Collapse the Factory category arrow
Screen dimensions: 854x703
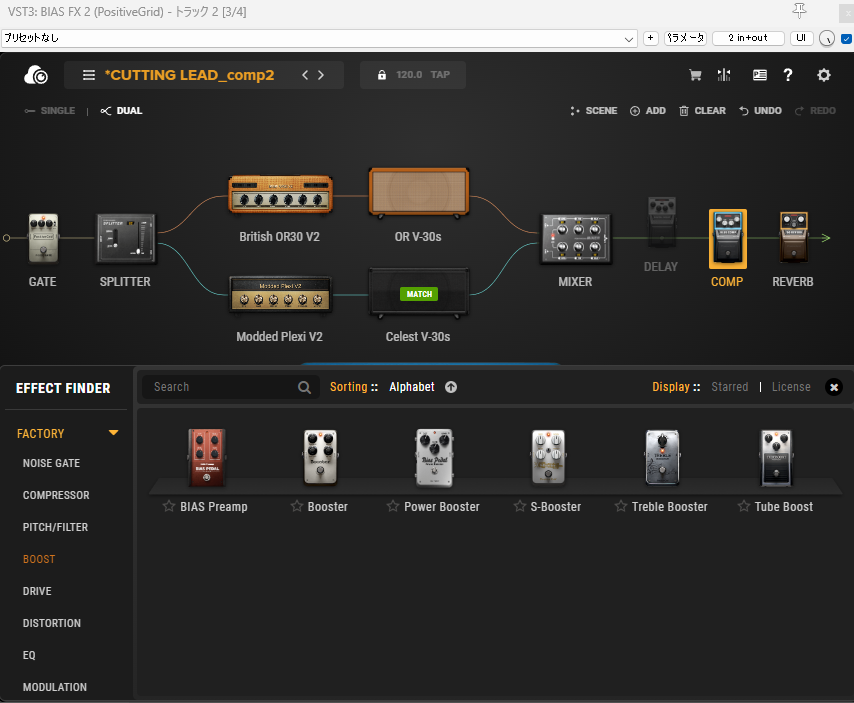click(x=113, y=433)
